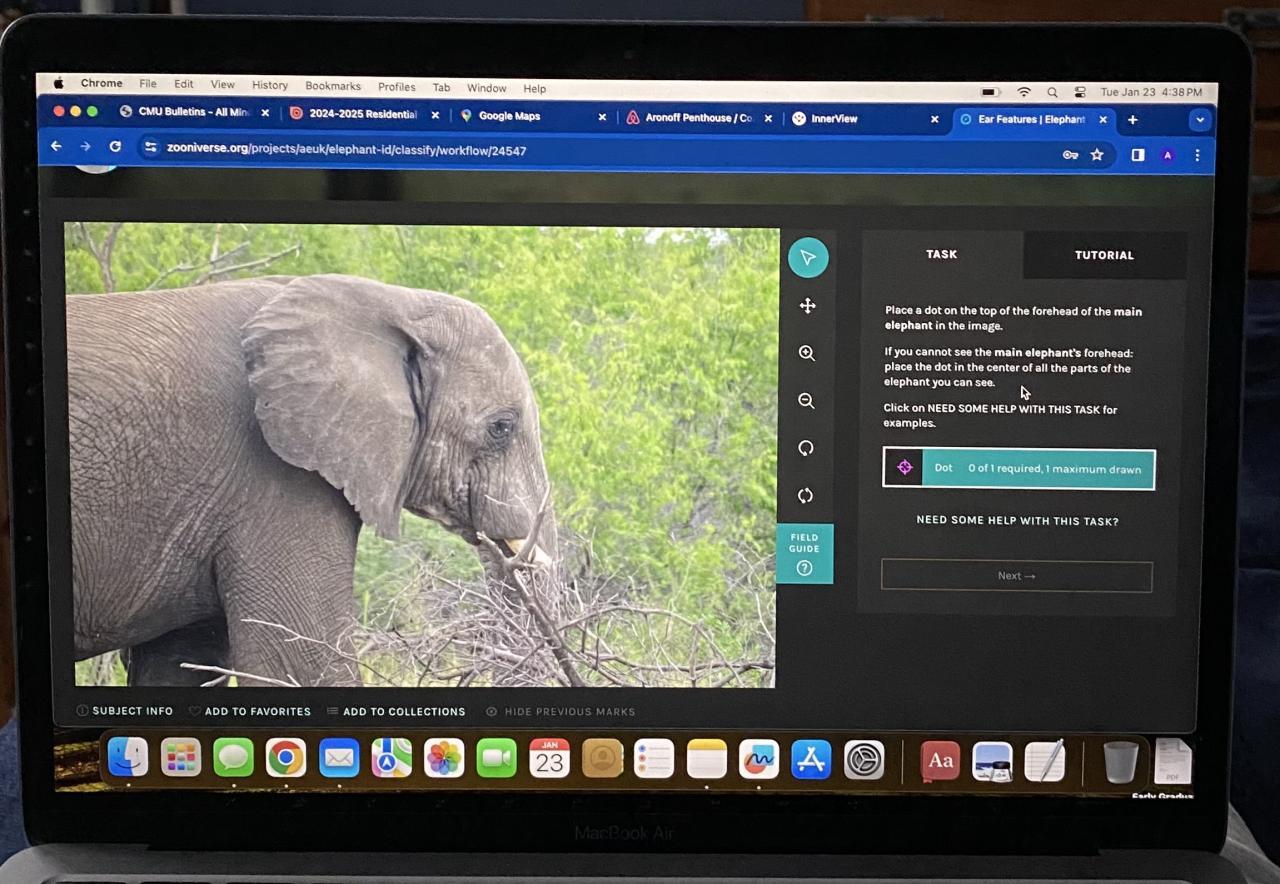Expand the tab search dropdown

coord(1200,120)
